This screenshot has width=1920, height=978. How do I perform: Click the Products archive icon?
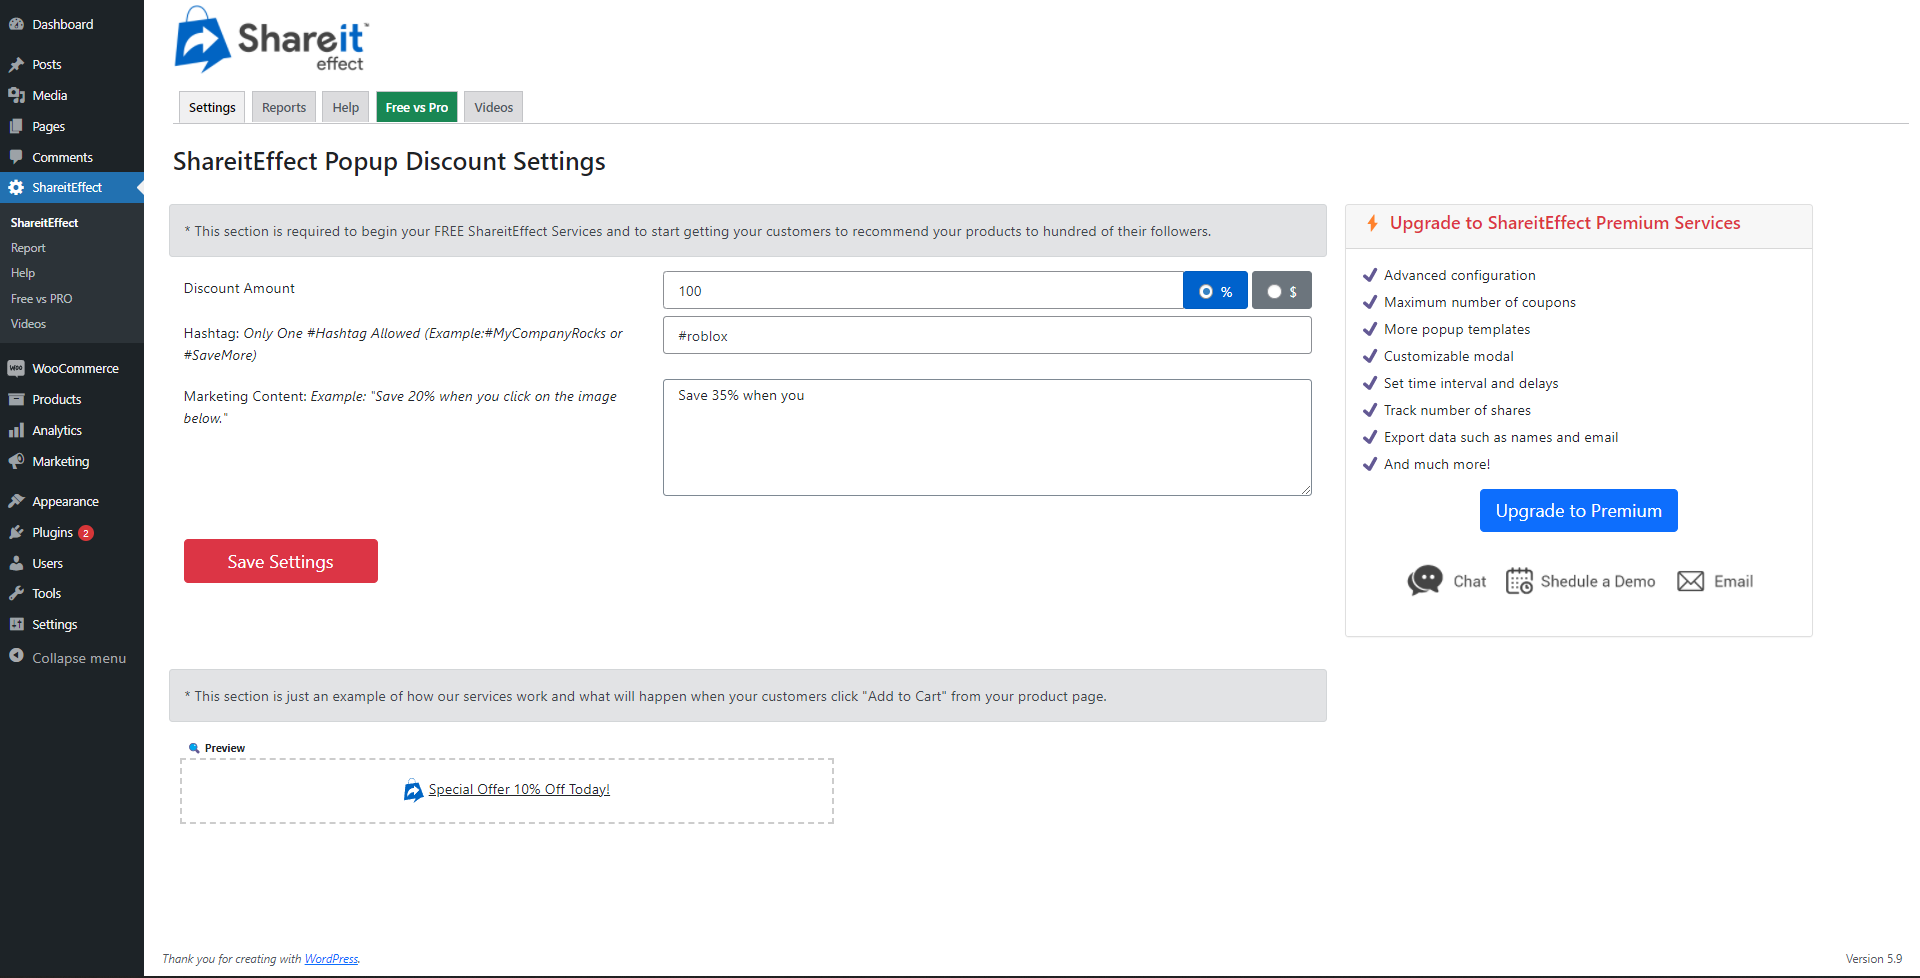tap(16, 399)
